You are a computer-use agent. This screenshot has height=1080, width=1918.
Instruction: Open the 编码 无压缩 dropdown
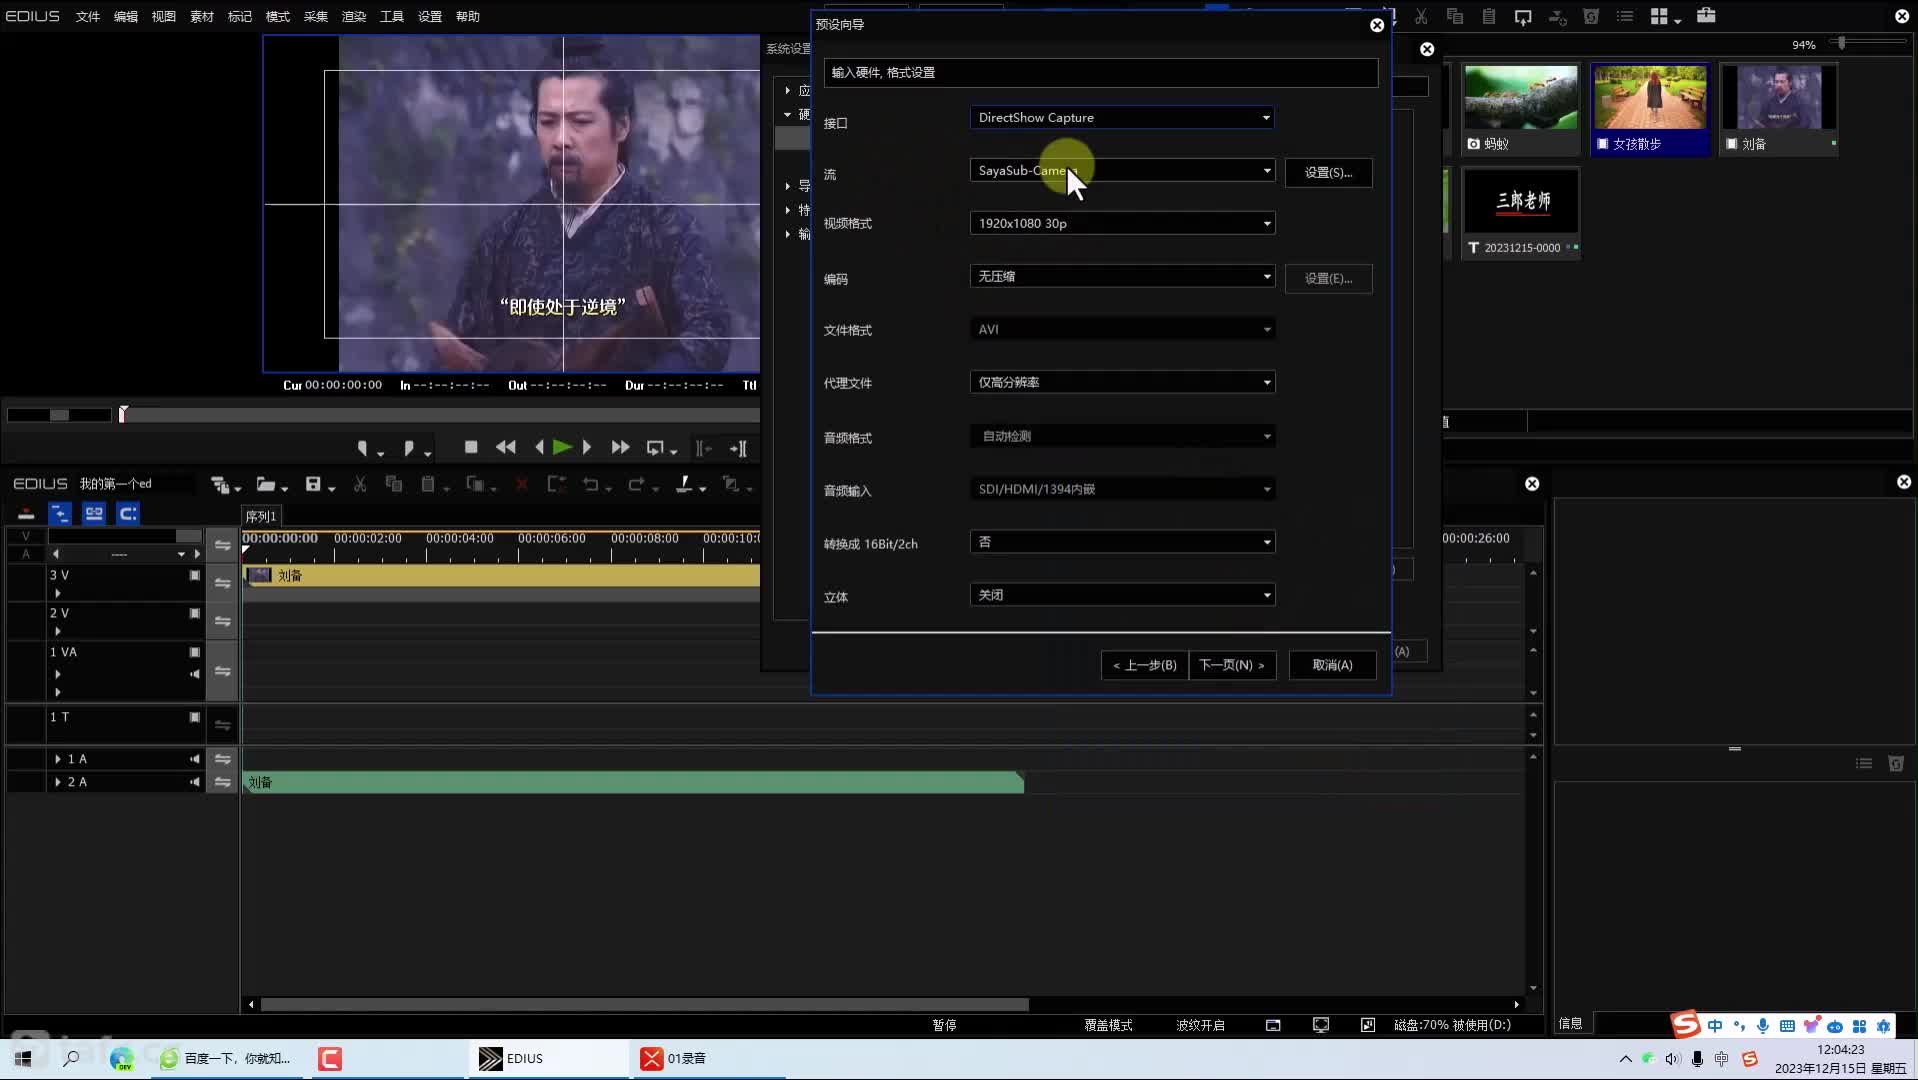coord(1122,277)
